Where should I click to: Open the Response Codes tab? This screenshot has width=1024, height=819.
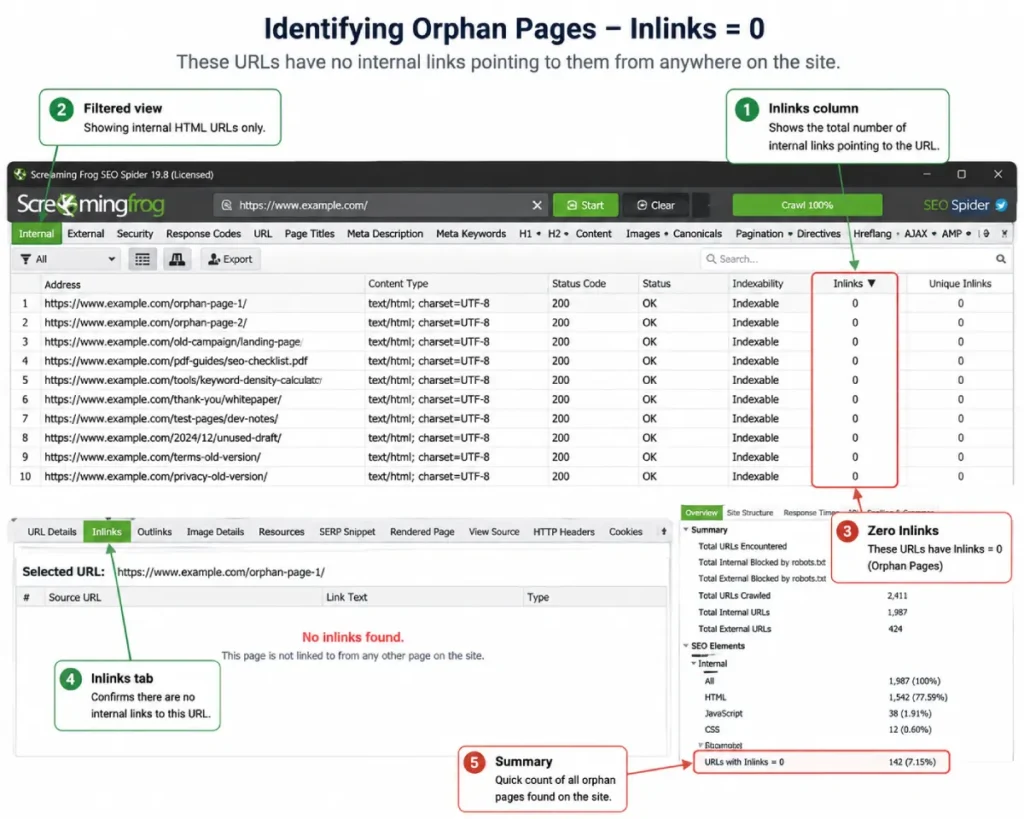(203, 234)
